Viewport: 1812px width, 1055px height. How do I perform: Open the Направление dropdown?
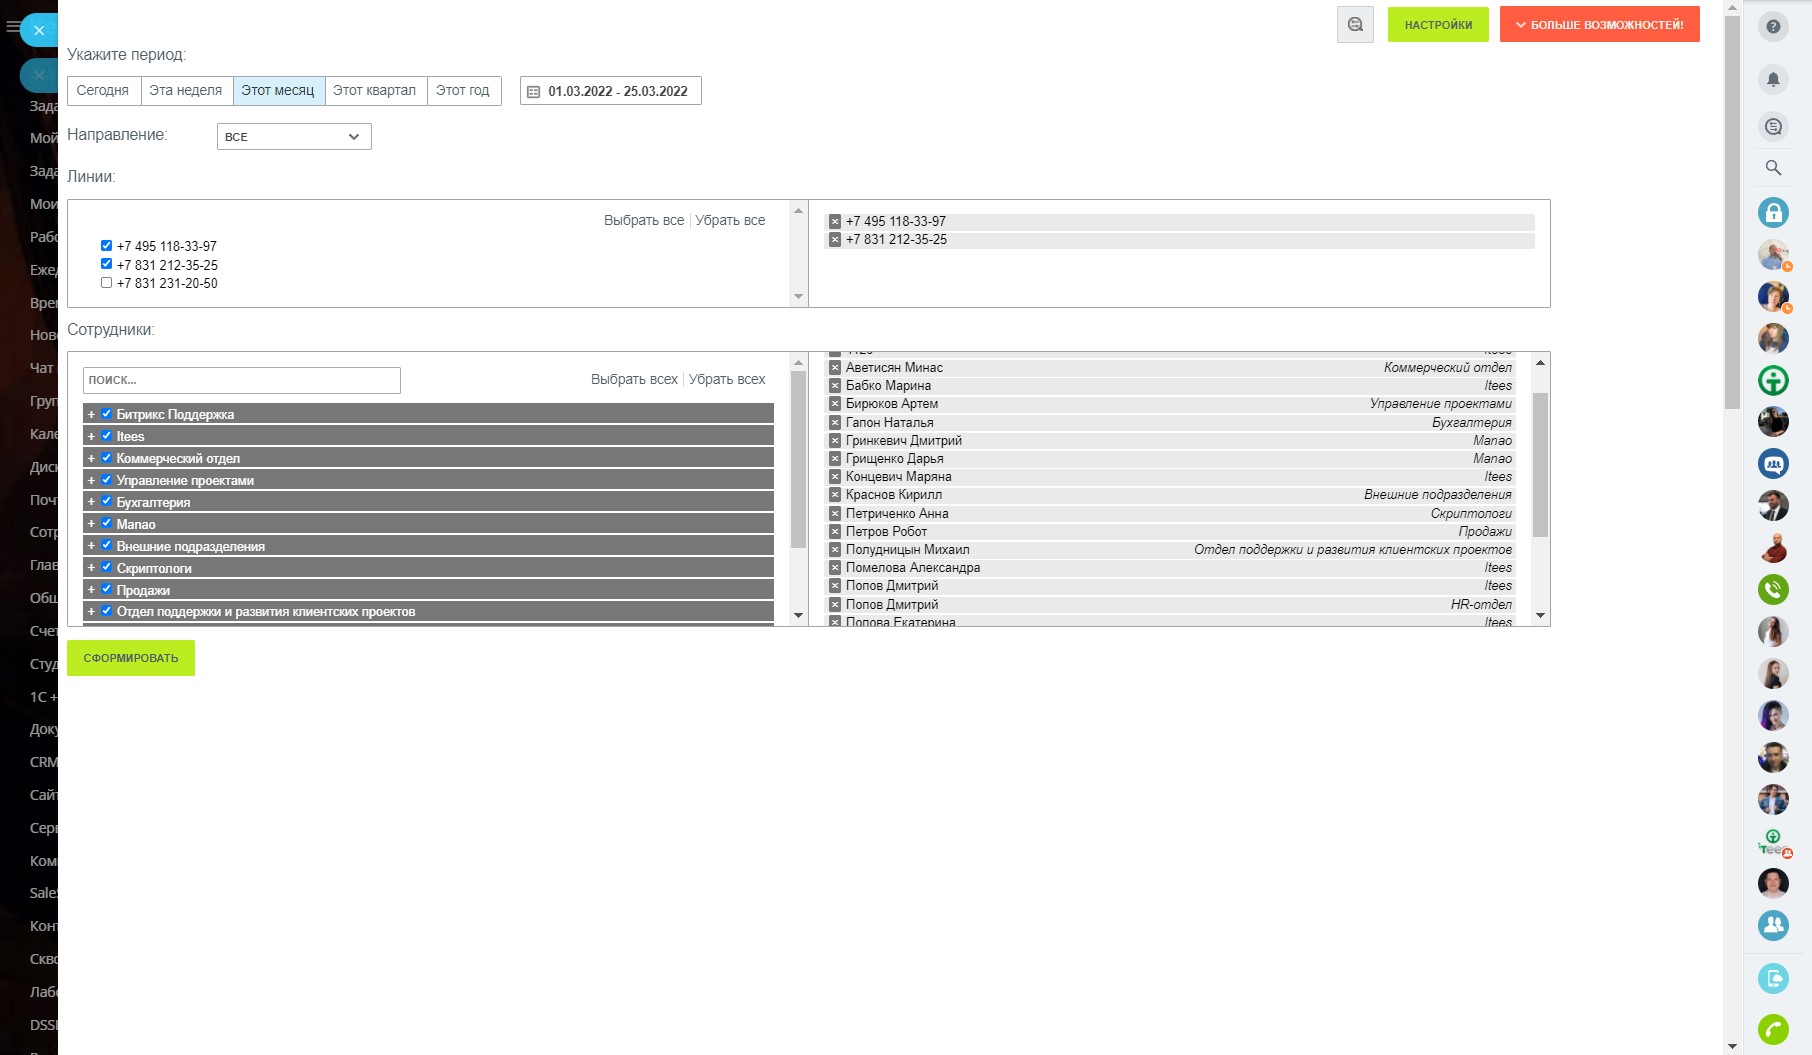(x=294, y=137)
